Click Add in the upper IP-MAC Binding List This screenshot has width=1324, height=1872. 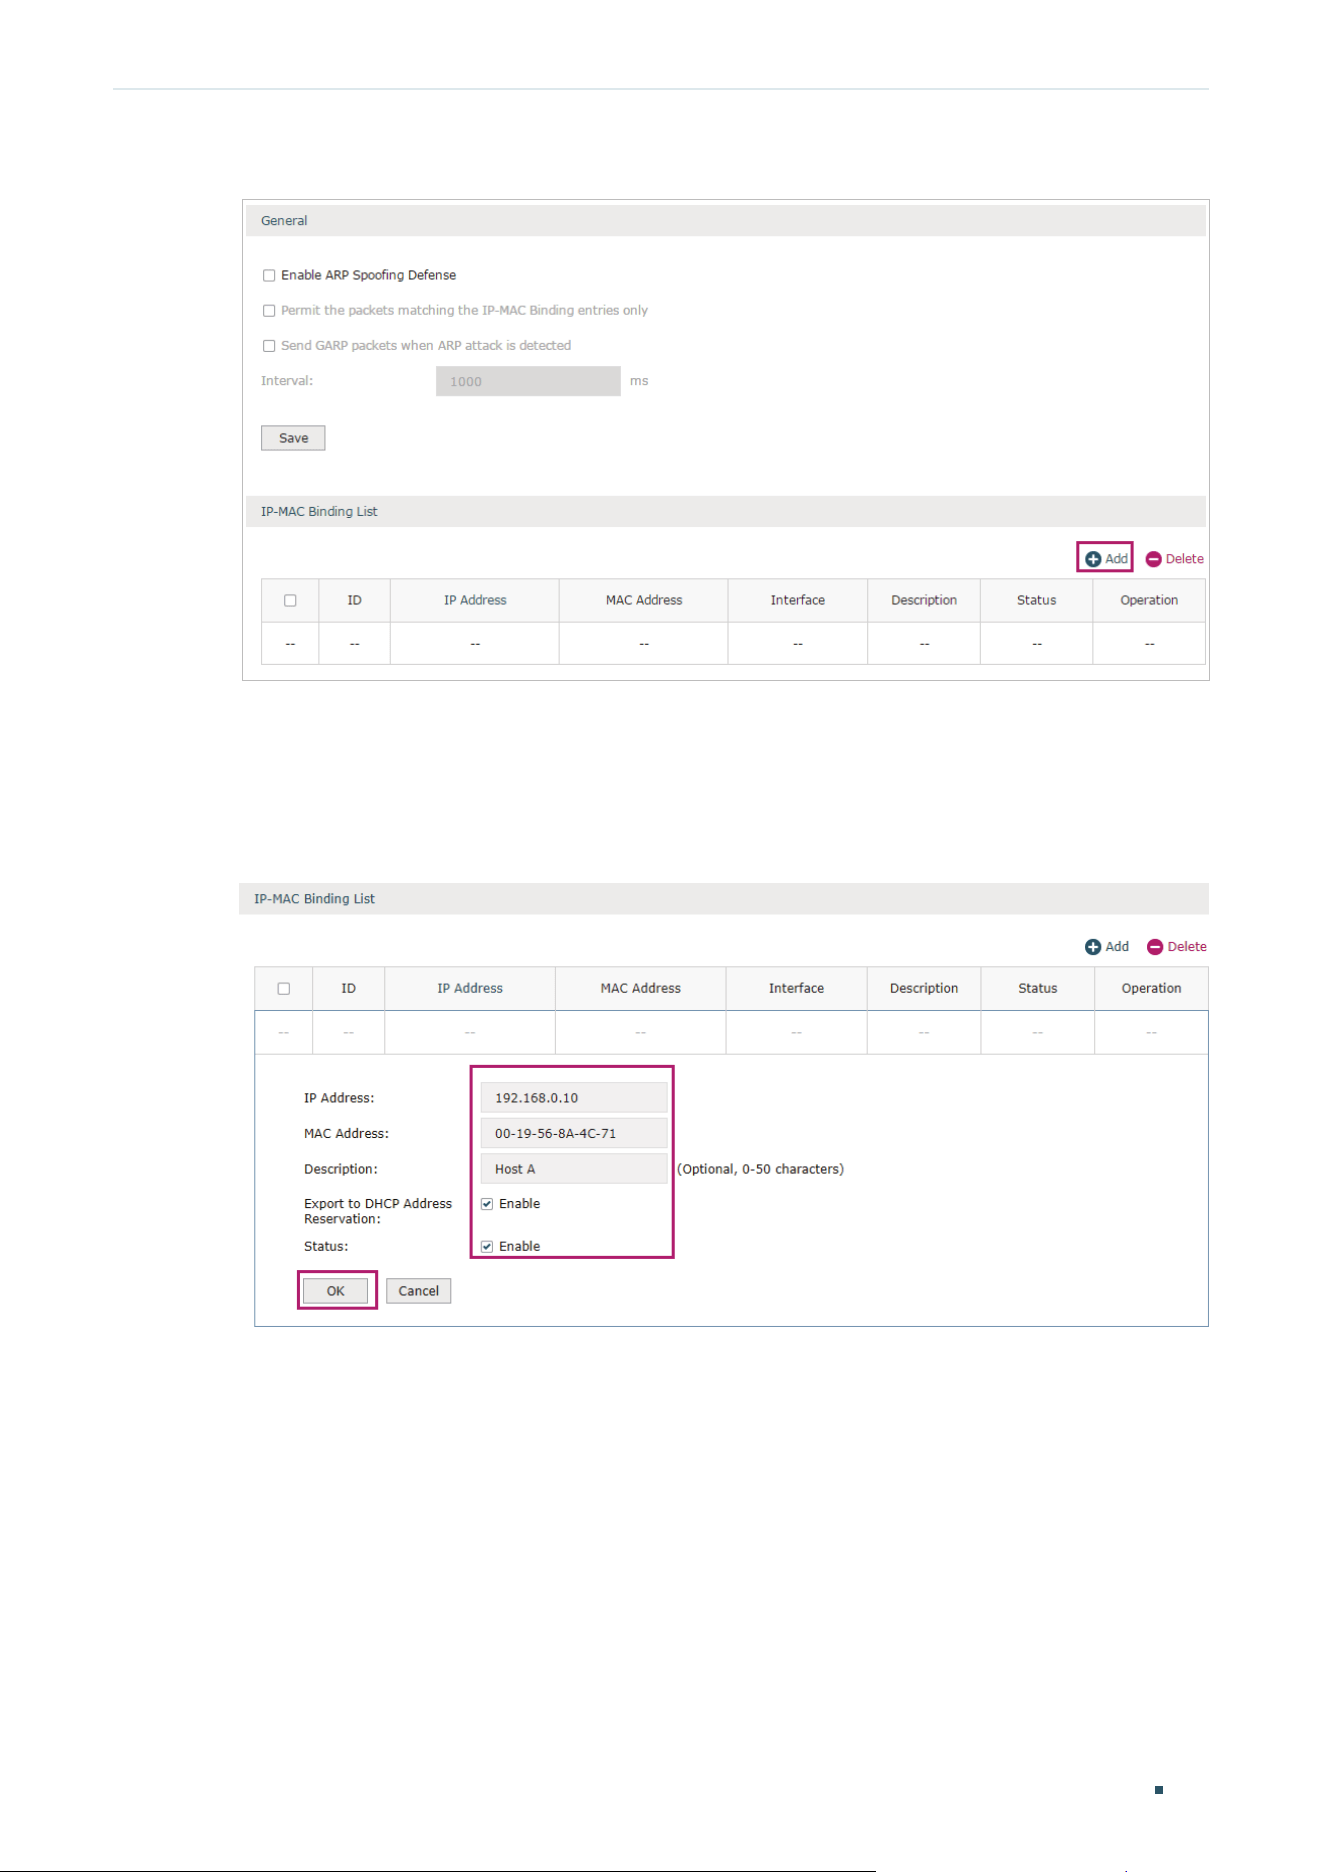pos(1106,559)
